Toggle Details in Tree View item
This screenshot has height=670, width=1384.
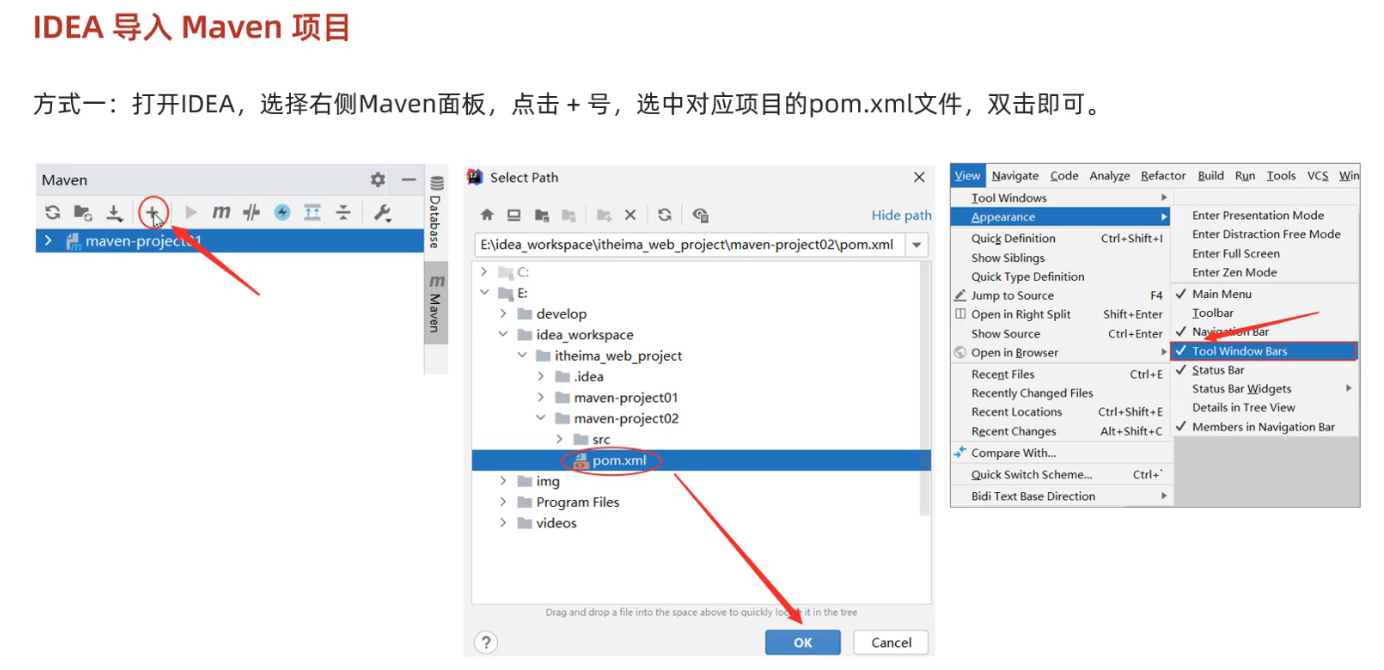[1264, 408]
